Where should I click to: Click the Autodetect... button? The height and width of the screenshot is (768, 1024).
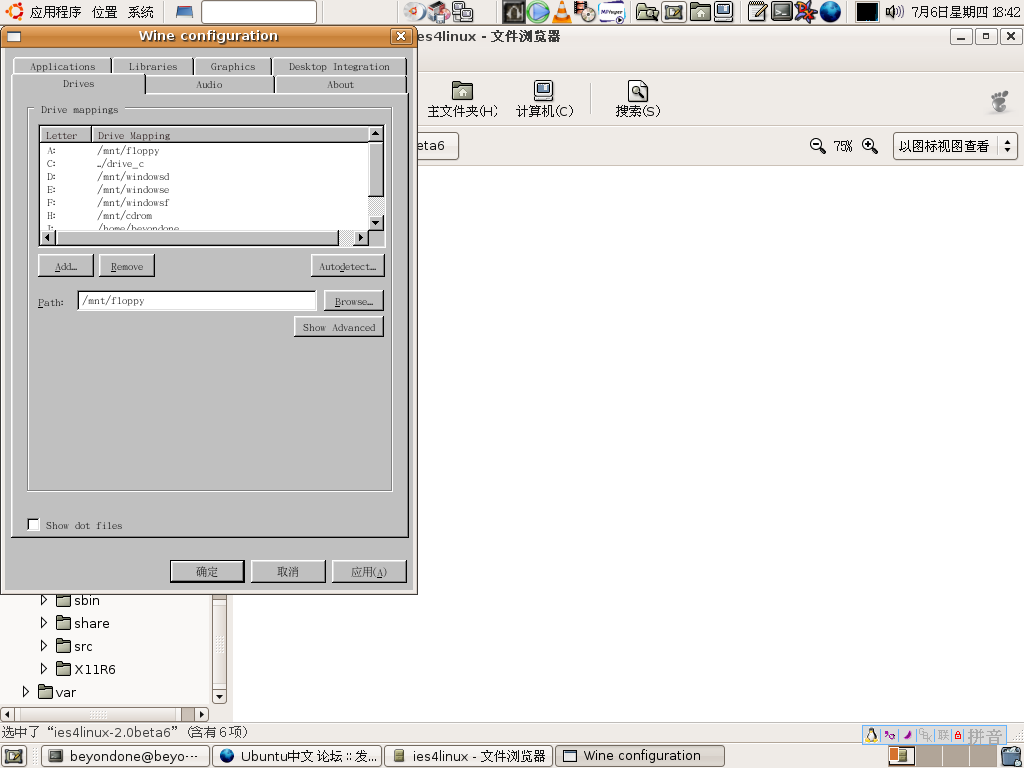pyautogui.click(x=347, y=266)
